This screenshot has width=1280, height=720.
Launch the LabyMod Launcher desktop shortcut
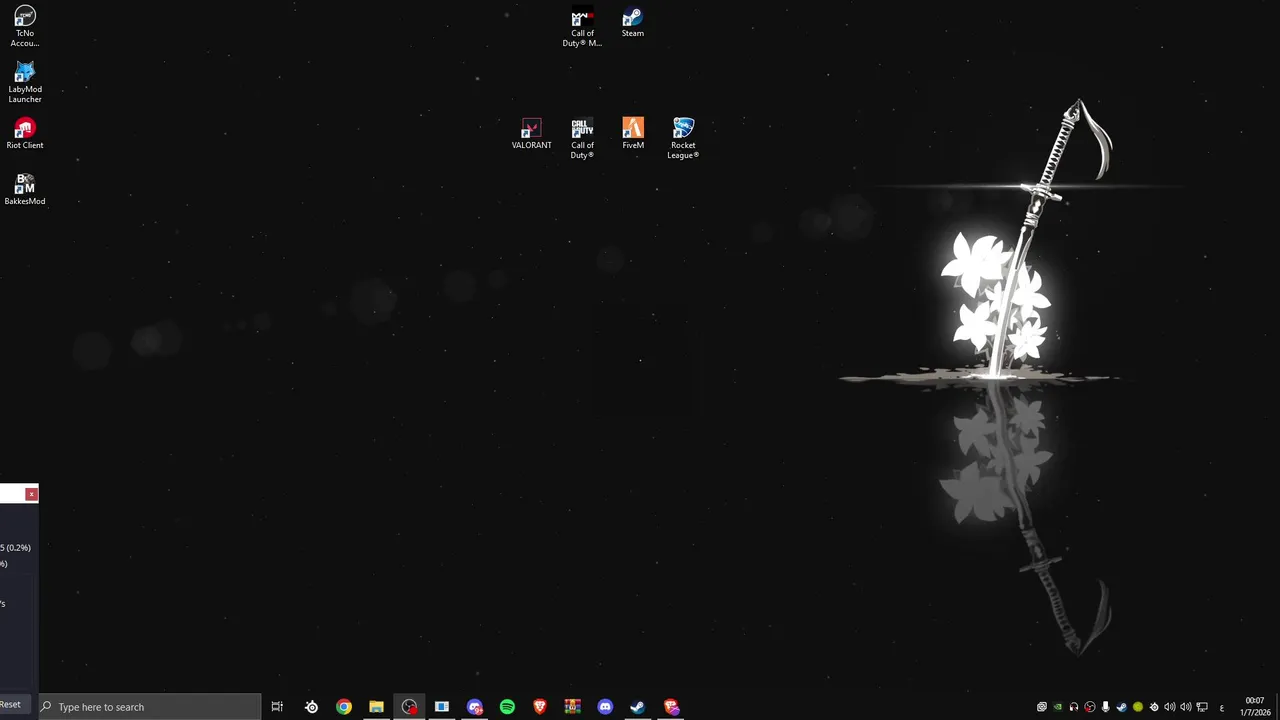(x=25, y=83)
